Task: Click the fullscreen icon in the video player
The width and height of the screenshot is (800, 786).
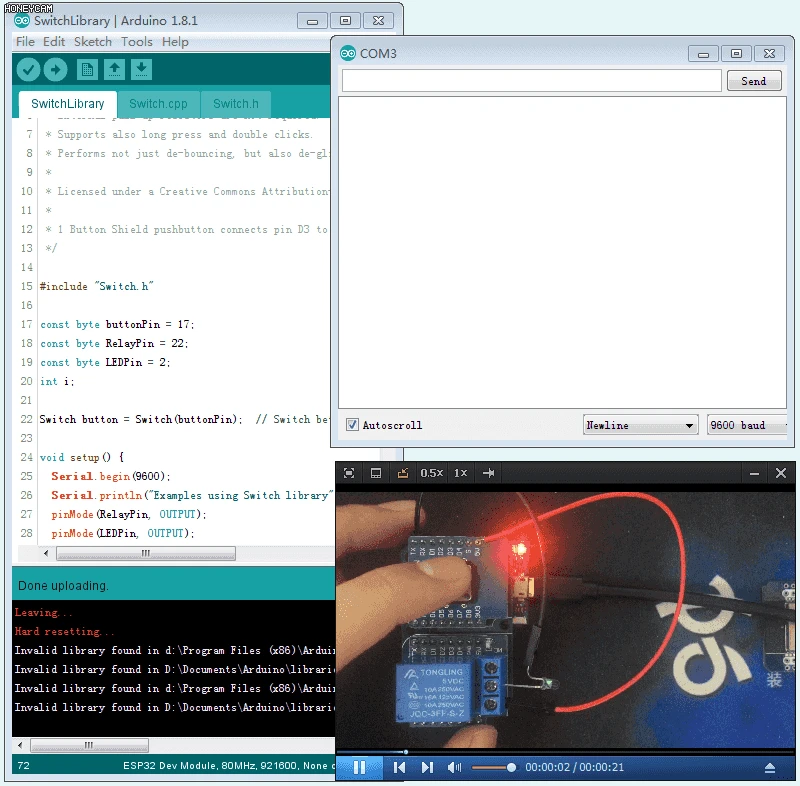Action: 349,472
